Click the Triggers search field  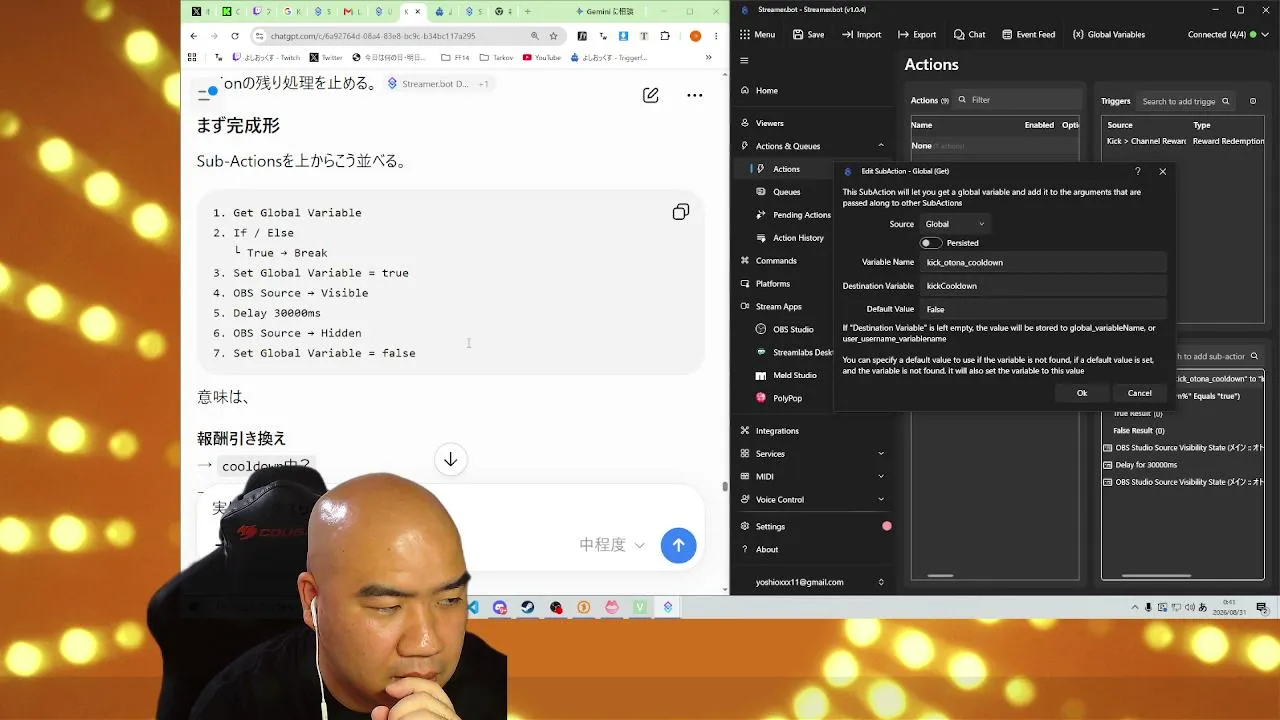(x=1187, y=101)
